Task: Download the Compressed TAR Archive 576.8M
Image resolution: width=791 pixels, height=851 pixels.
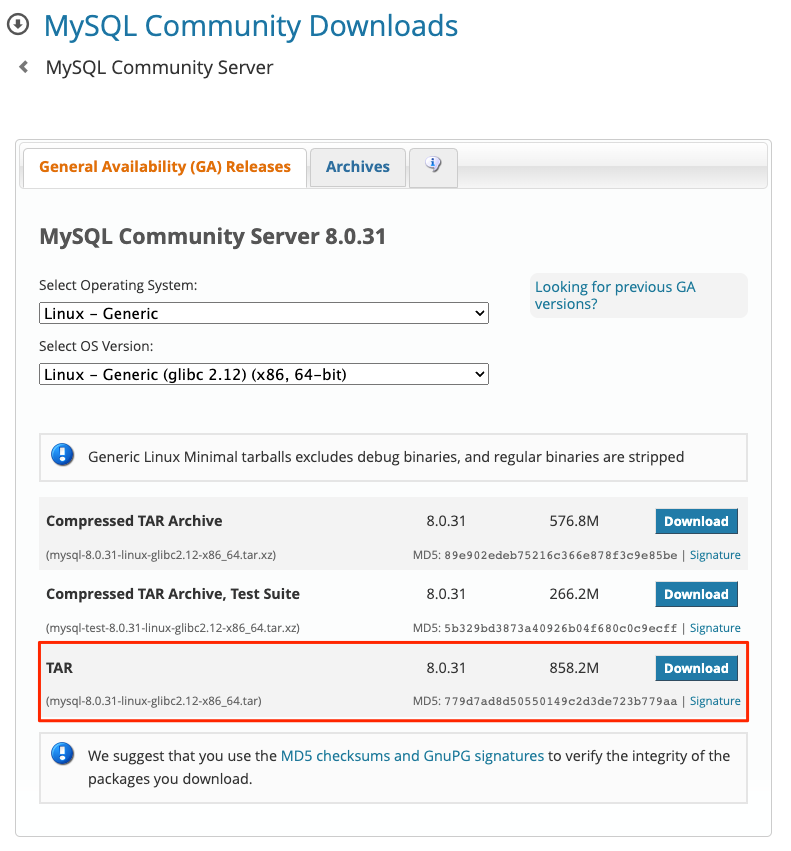Action: [x=697, y=521]
